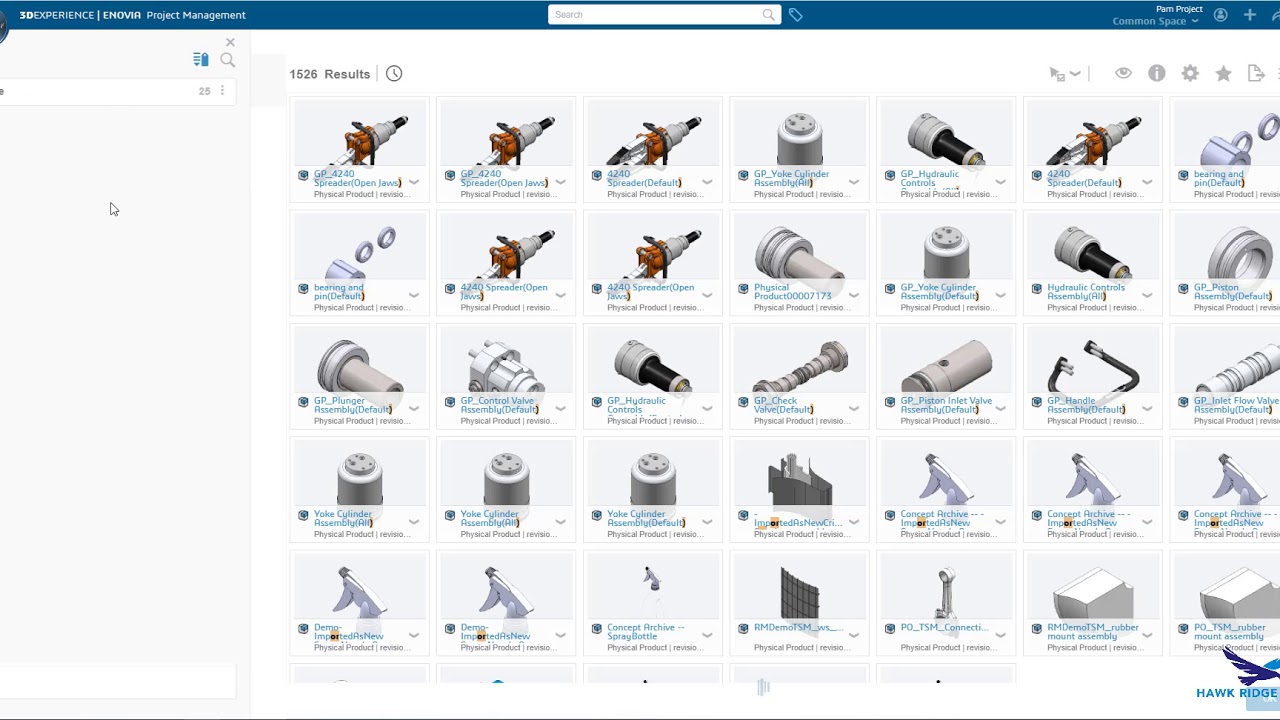Click product type icon of Hydraulic Controls Assembly(All)
The image size is (1280, 720).
coord(1037,288)
